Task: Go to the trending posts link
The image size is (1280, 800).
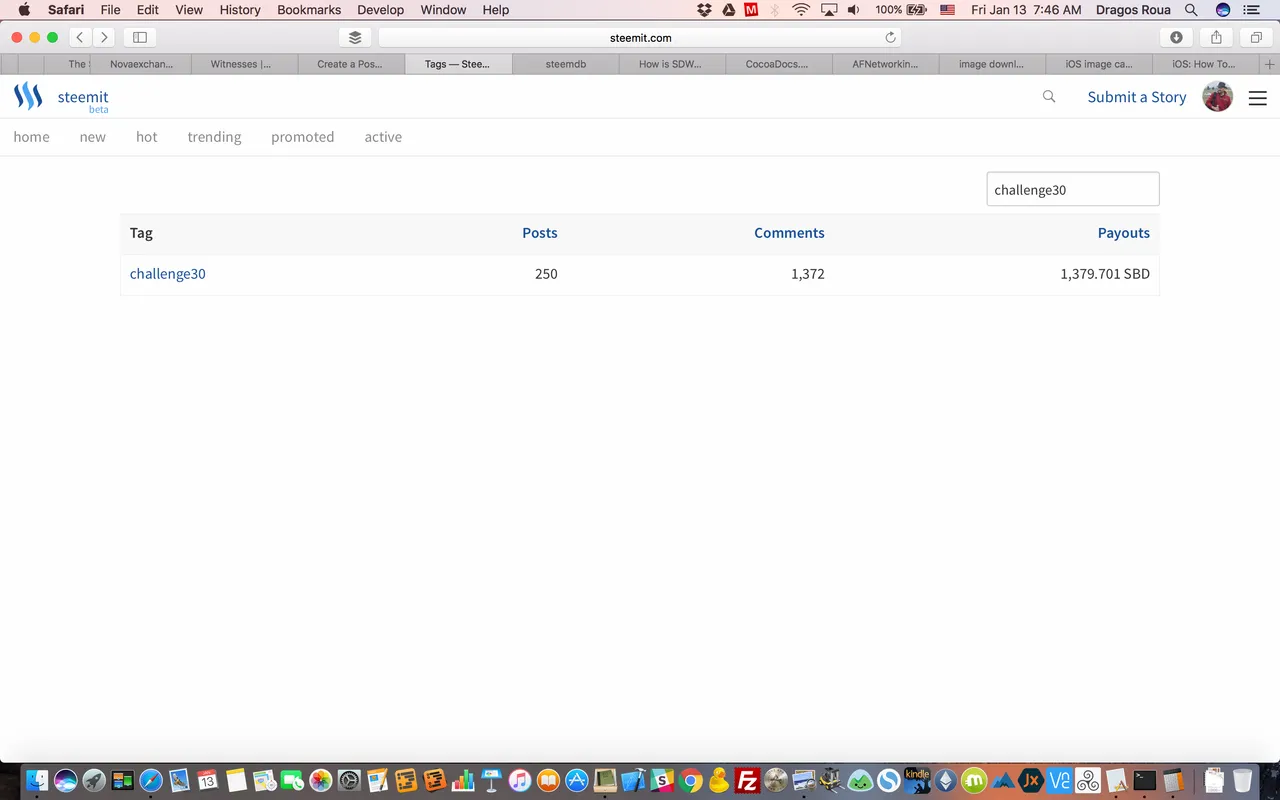Action: [x=214, y=137]
